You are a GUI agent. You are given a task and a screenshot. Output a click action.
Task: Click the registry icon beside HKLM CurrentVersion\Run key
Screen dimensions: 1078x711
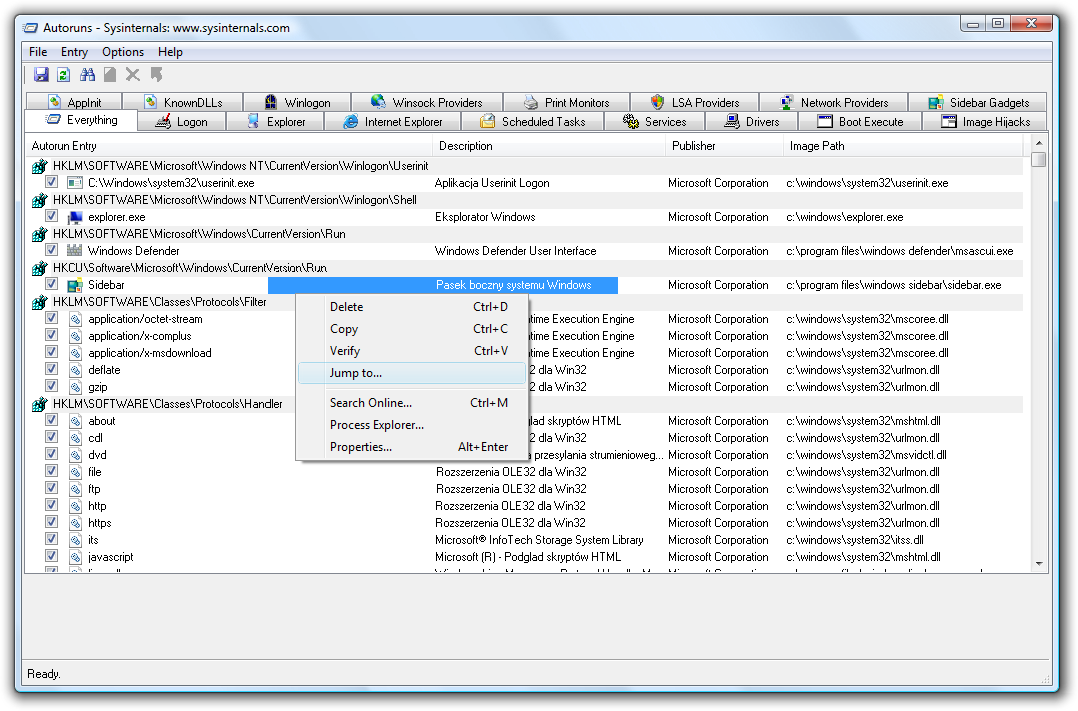[x=40, y=234]
